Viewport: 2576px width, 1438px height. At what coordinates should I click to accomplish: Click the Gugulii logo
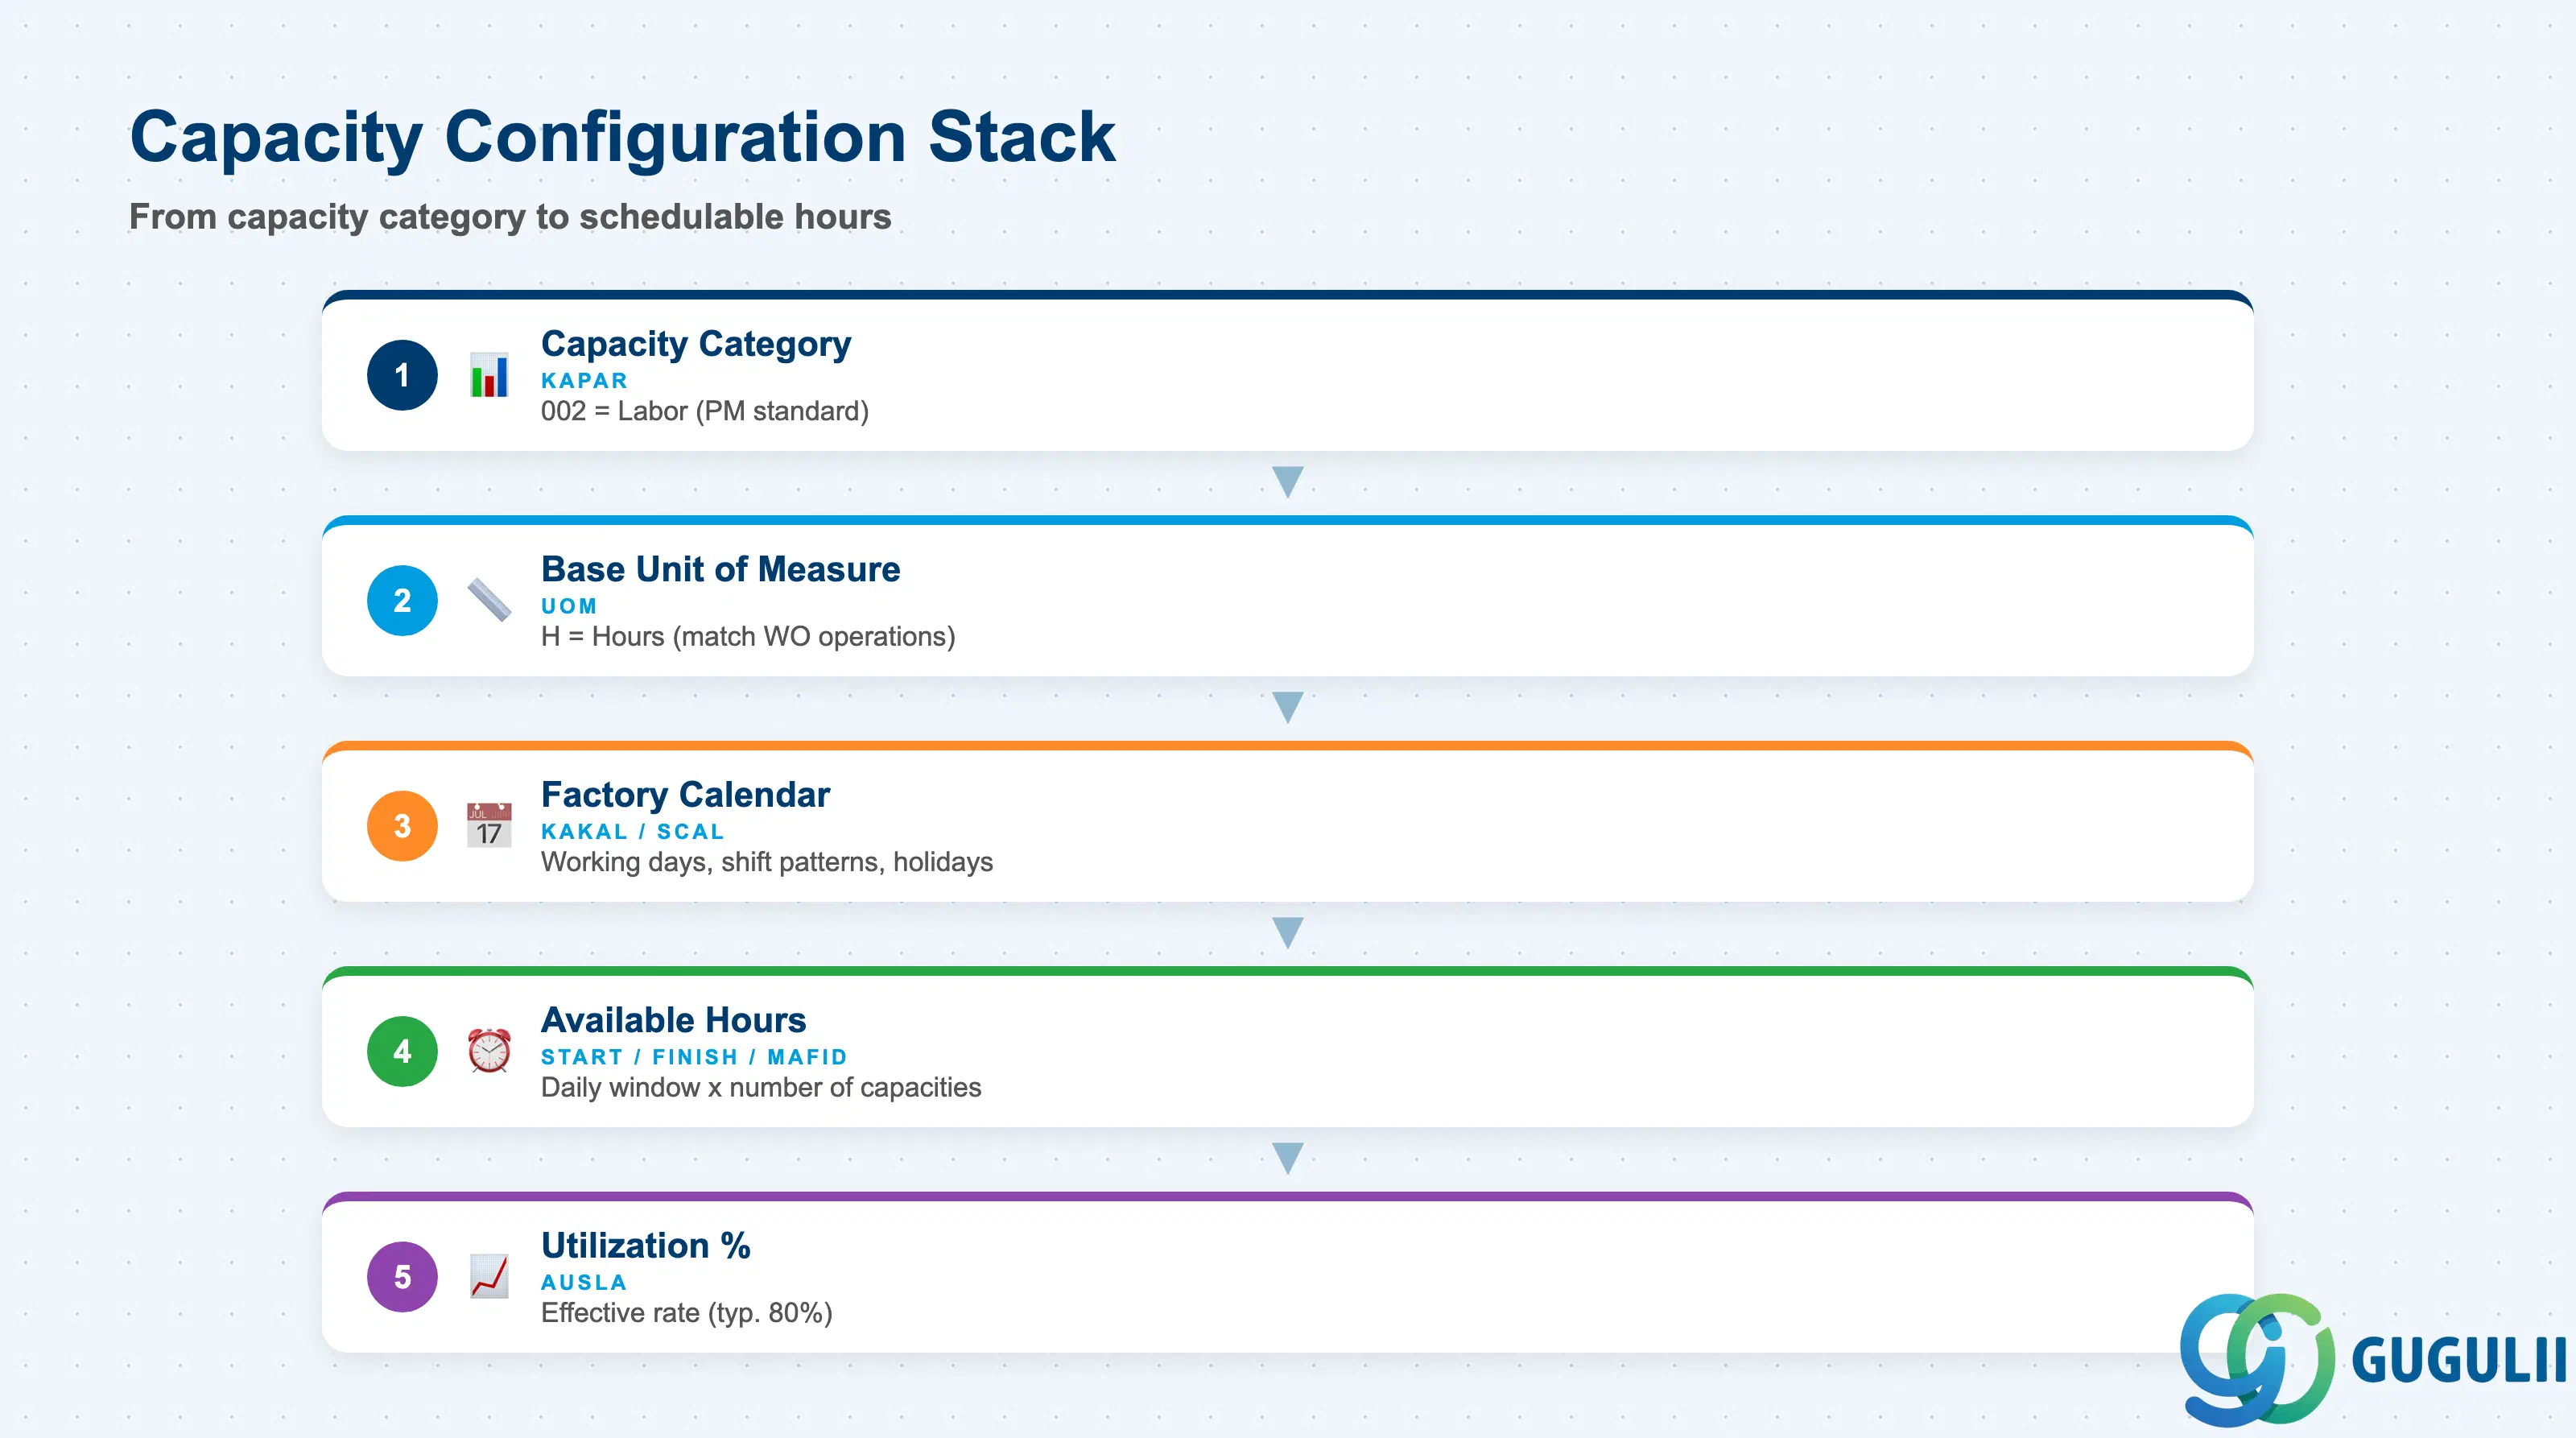click(2372, 1360)
